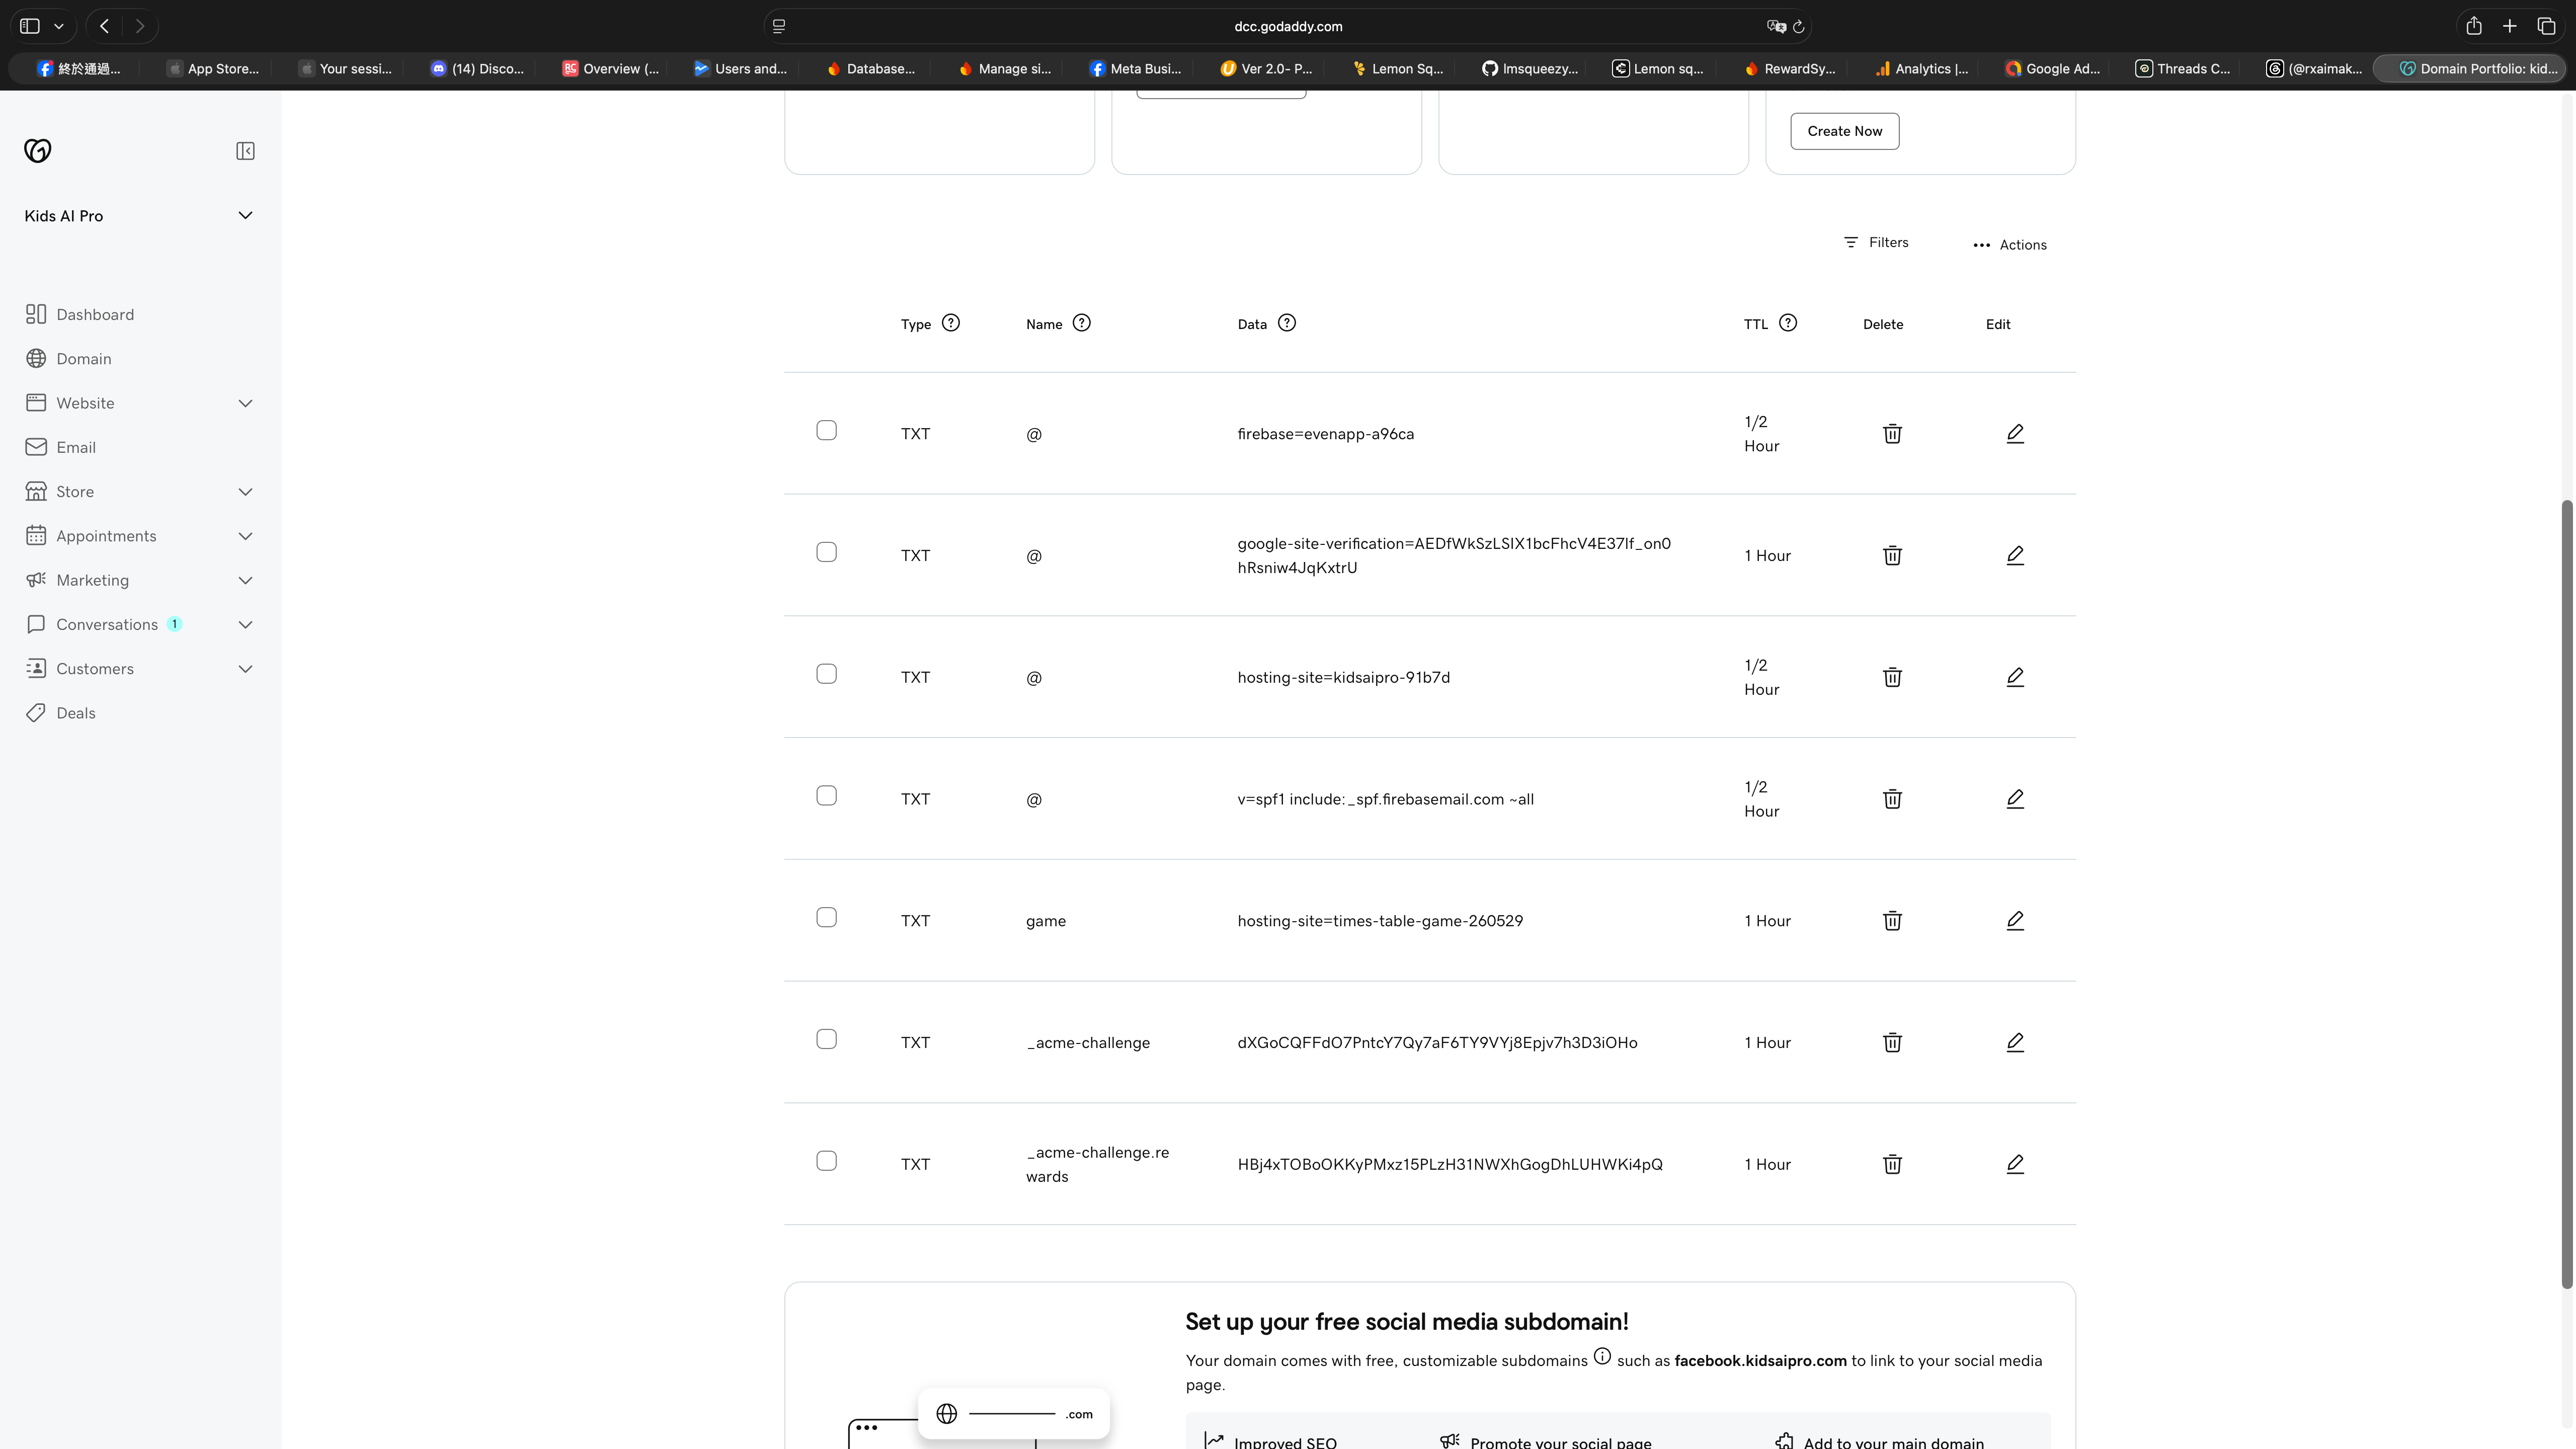Toggle the Safari sidebar button
The height and width of the screenshot is (1449, 2576).
pyautogui.click(x=30, y=26)
